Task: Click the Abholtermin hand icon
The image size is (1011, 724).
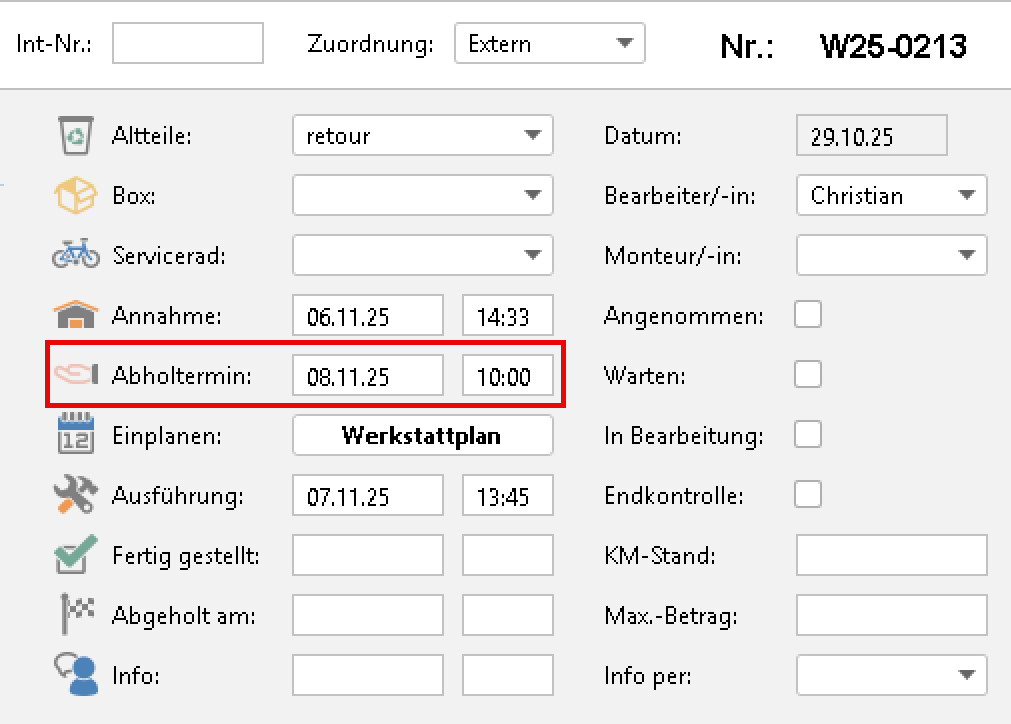Action: pyautogui.click(x=75, y=376)
